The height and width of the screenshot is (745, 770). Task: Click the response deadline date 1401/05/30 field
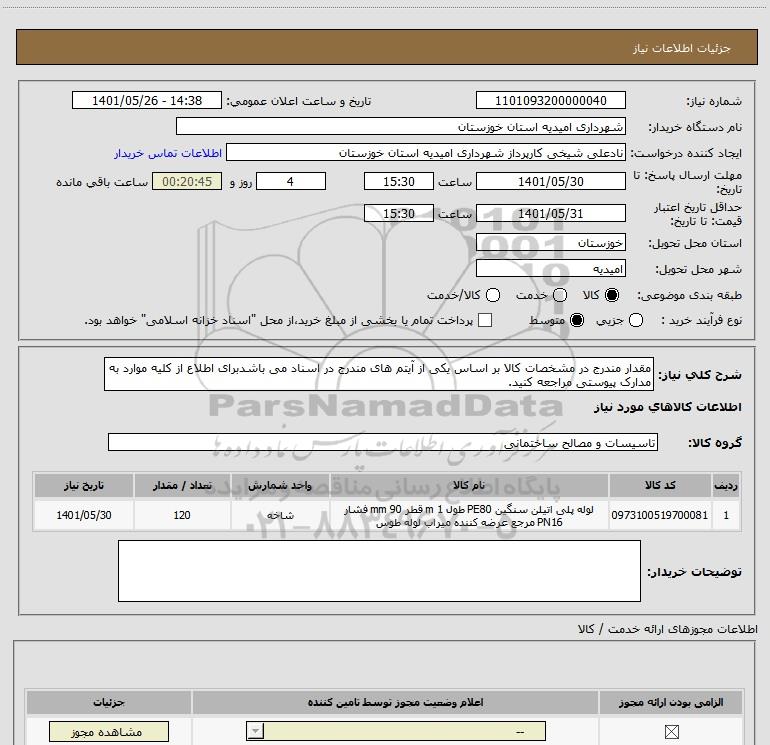550,182
